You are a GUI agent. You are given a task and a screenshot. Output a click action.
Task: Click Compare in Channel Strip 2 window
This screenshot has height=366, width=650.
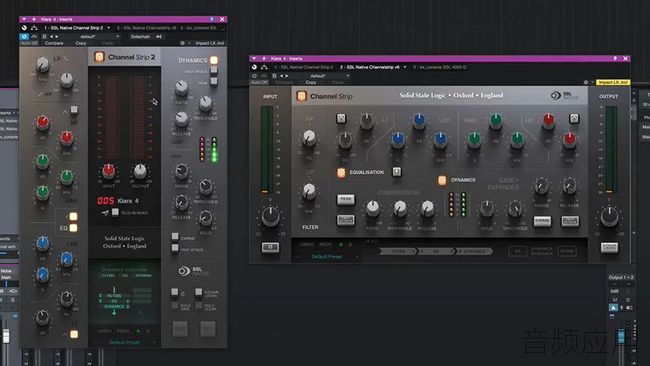54,43
